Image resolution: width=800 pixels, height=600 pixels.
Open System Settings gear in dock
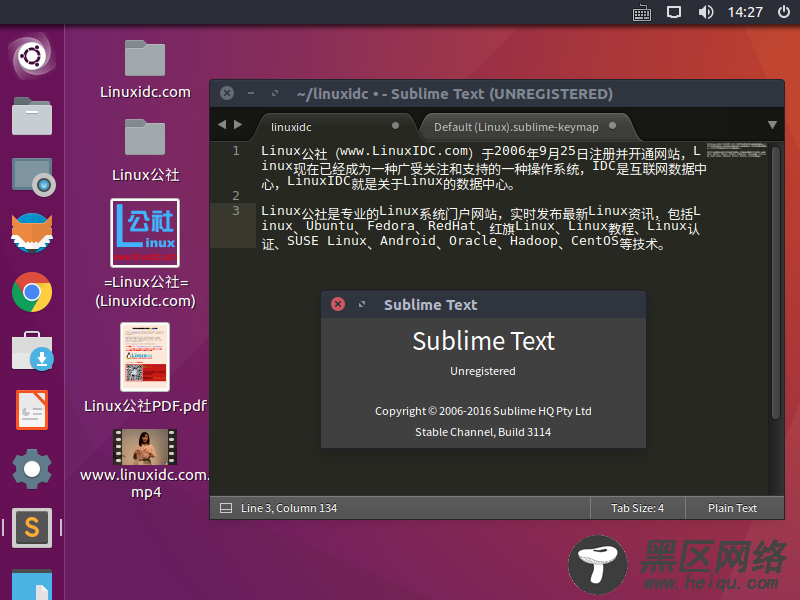32,469
